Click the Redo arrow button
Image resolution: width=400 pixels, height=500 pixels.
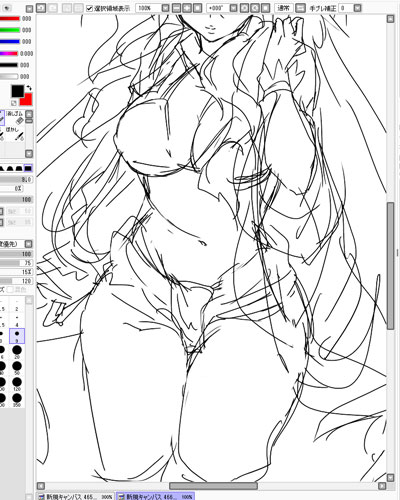(53, 8)
